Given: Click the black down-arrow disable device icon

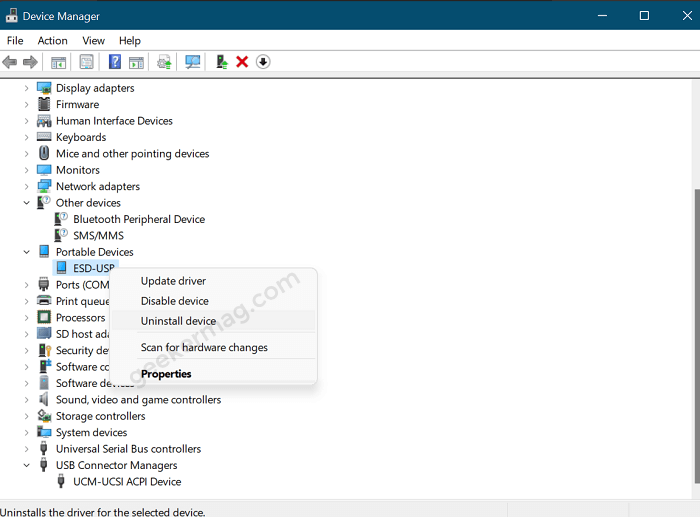Looking at the screenshot, I should point(263,62).
